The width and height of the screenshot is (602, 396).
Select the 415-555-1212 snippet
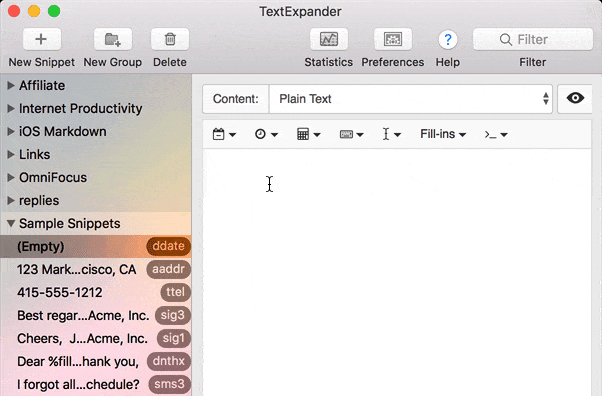coord(96,292)
